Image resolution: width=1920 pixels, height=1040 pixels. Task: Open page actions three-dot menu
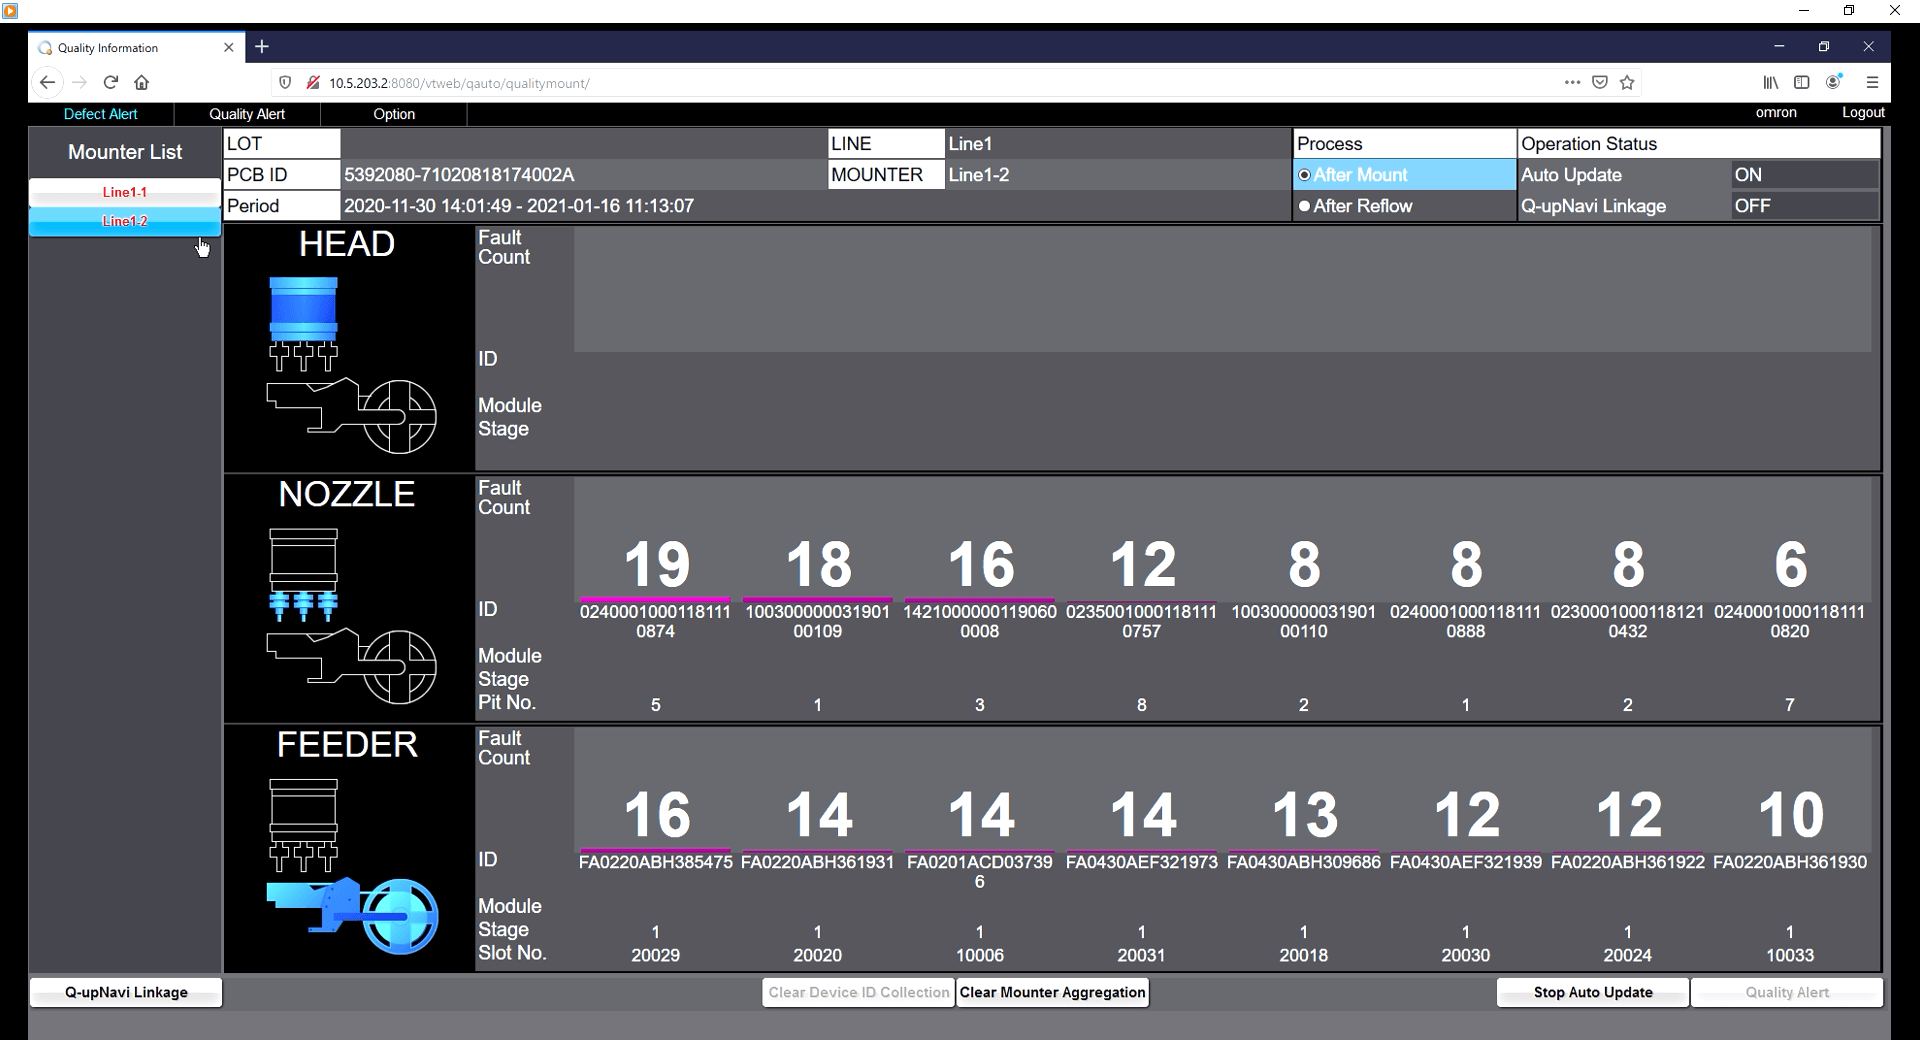pyautogui.click(x=1572, y=83)
